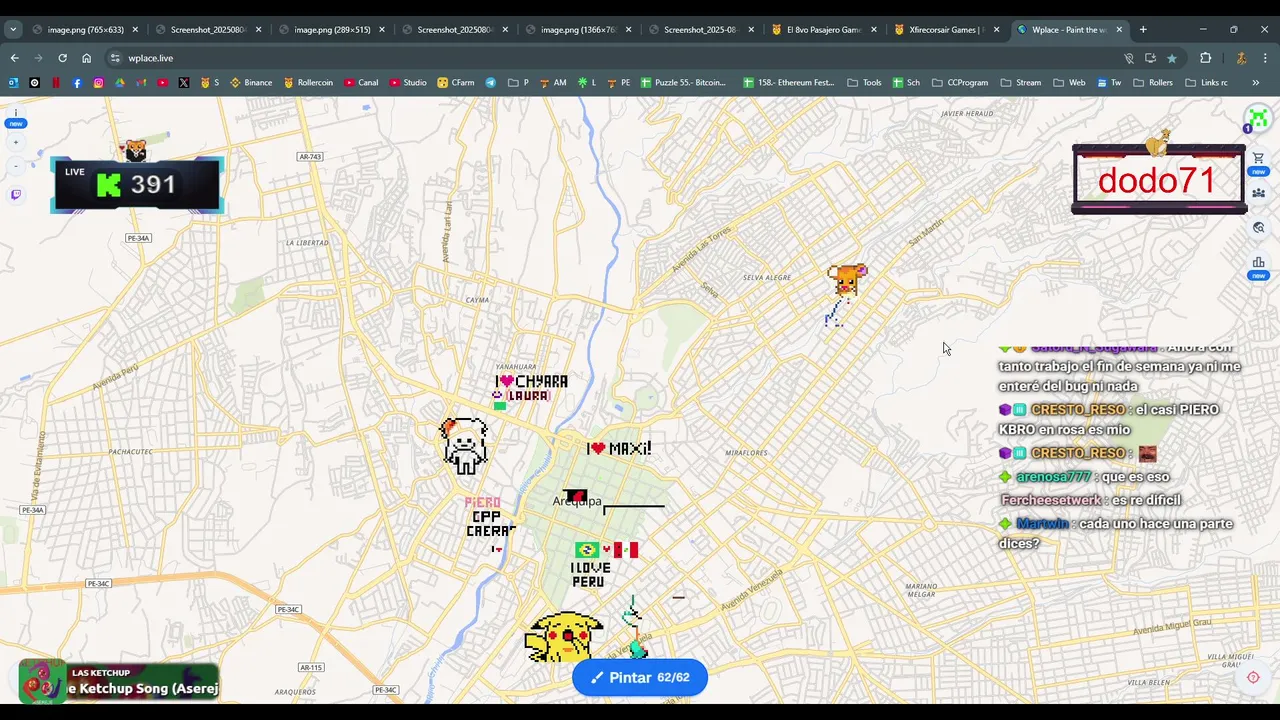1280x720 pixels.
Task: Open the Outlook bookmark
Action: 13,82
